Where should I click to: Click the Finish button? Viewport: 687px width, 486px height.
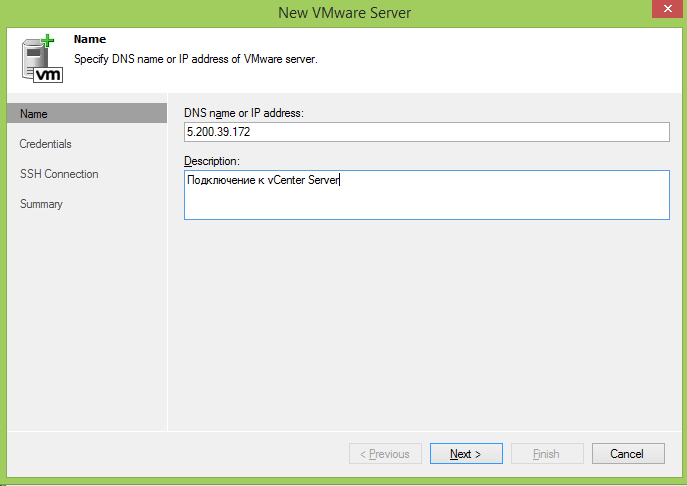547,454
